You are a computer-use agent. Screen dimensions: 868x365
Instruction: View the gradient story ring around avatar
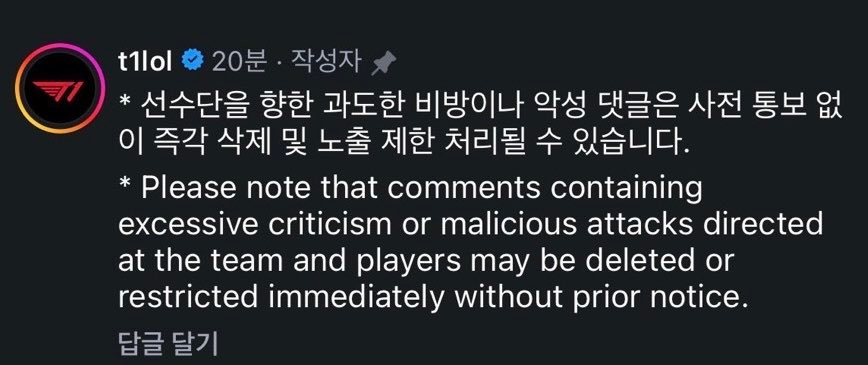60,89
